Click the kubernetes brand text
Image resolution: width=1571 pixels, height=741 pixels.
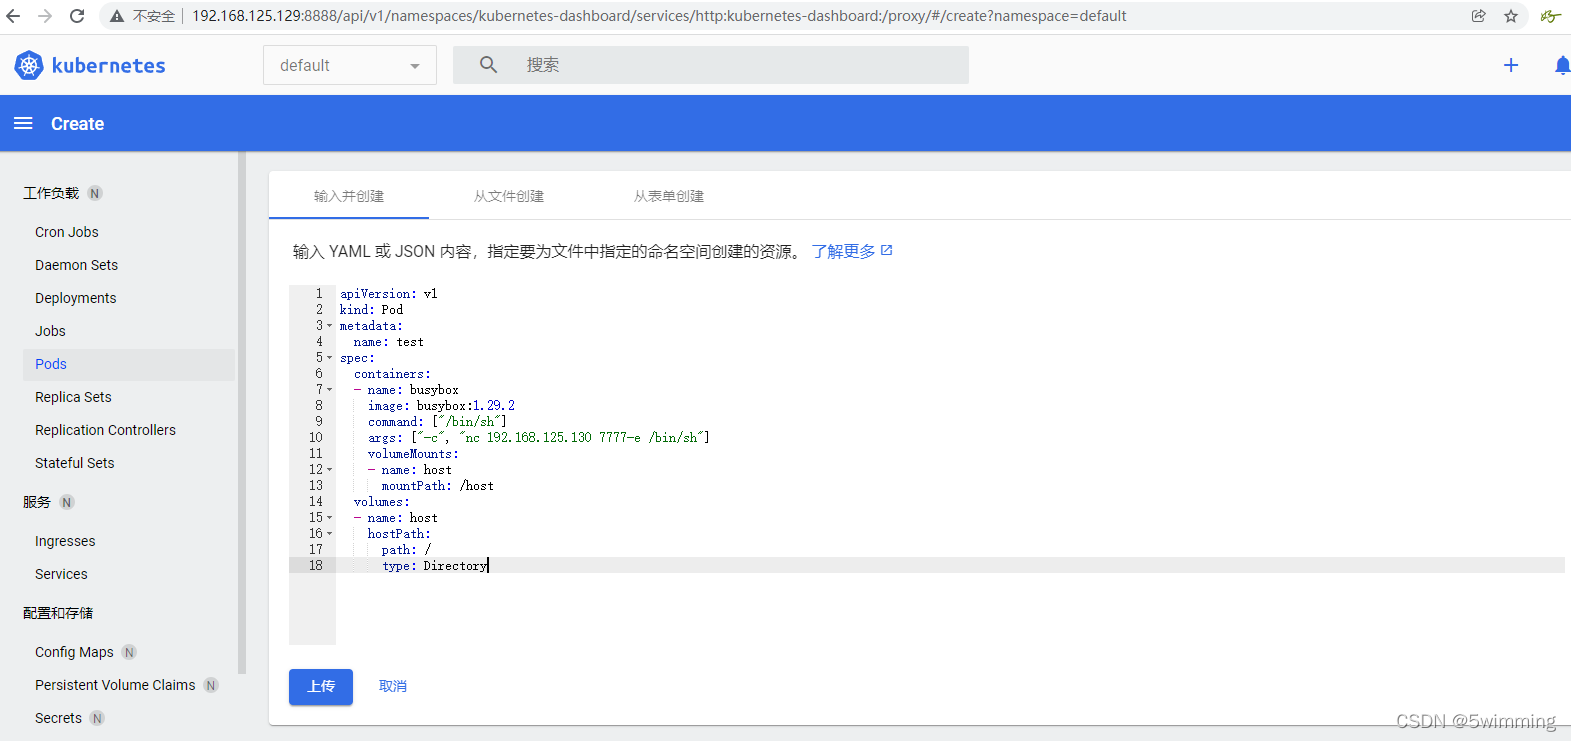tap(109, 65)
